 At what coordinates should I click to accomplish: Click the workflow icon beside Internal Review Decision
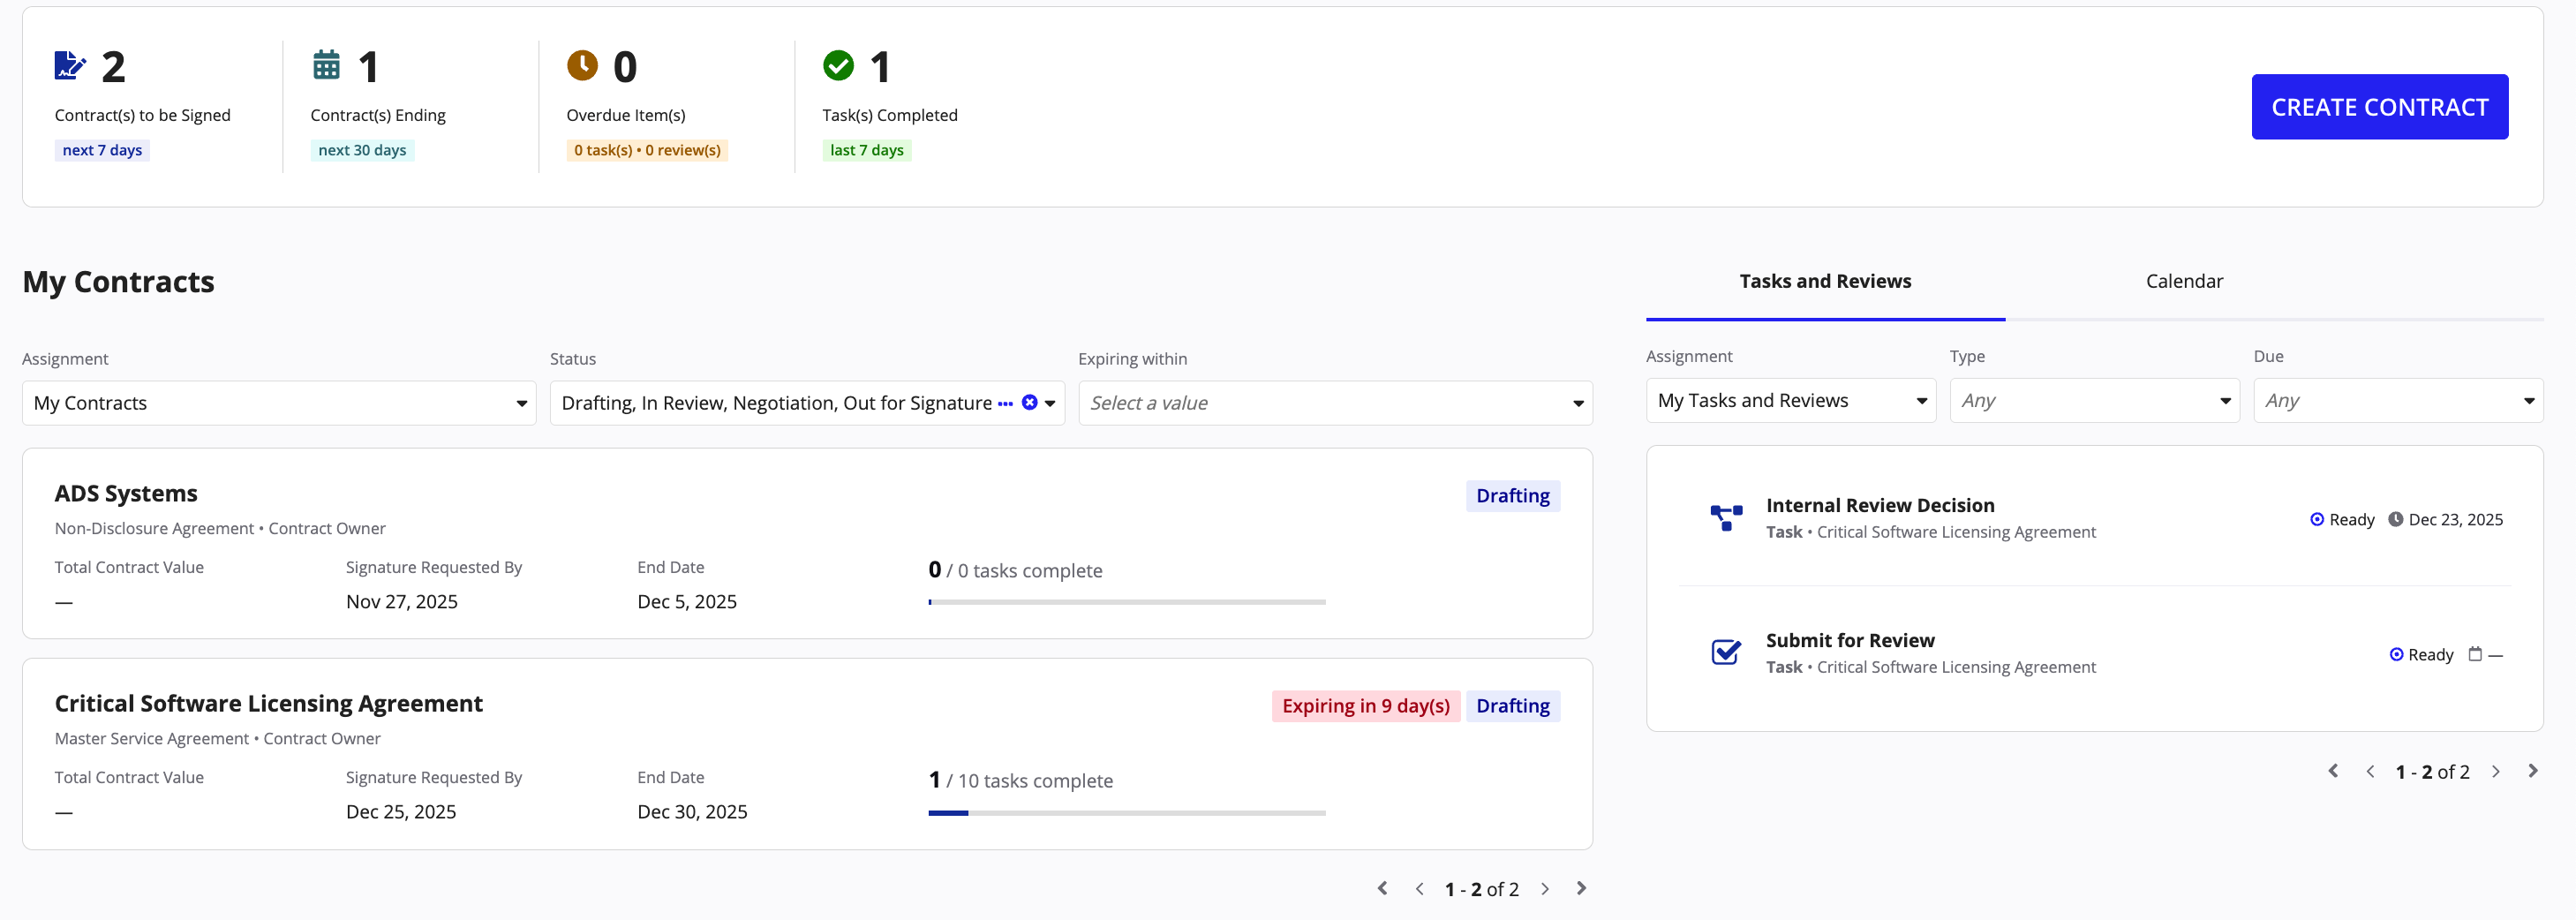(1726, 518)
